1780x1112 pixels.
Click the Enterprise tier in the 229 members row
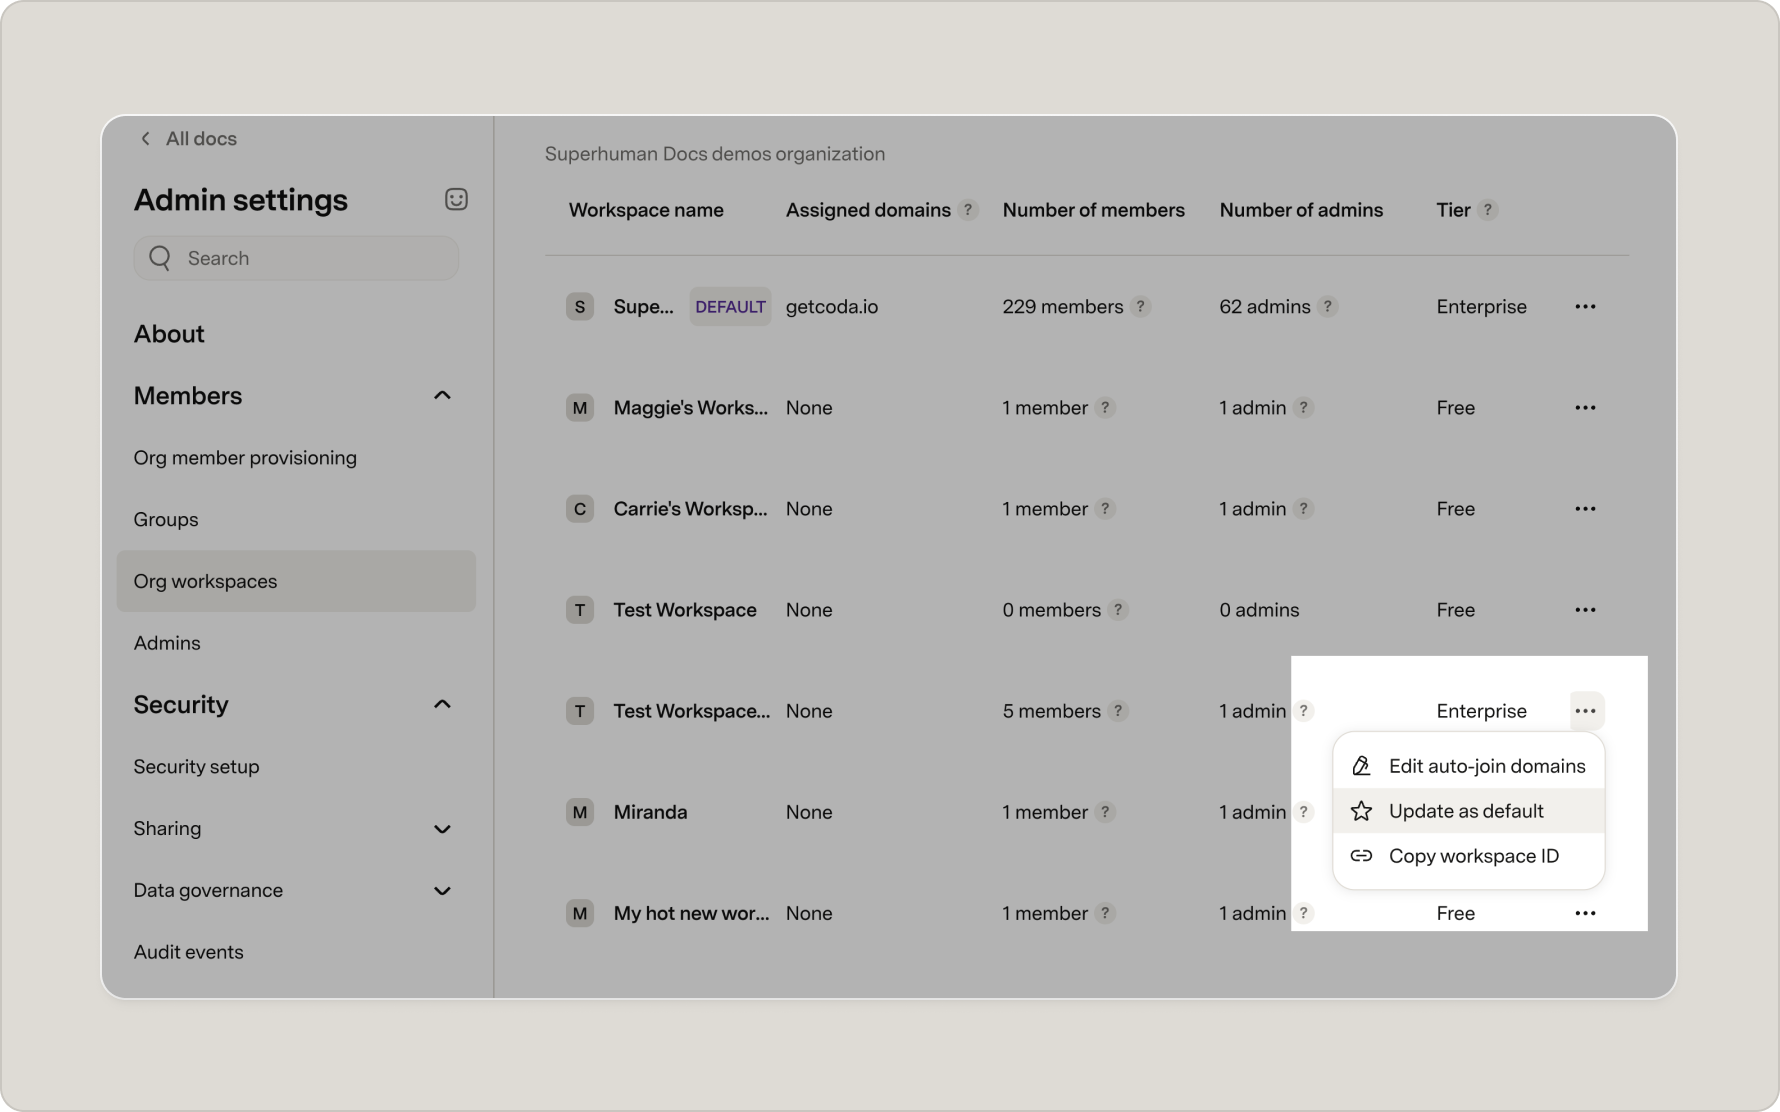(x=1481, y=307)
